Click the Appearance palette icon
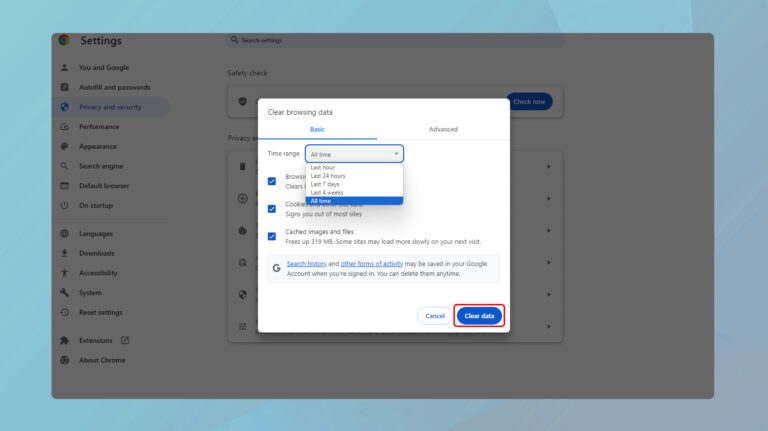 [64, 146]
